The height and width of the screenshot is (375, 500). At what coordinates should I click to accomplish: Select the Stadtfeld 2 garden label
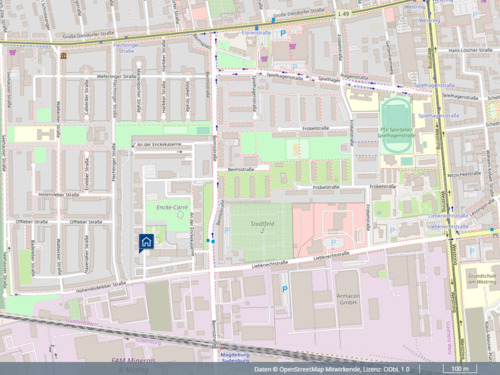coord(262,227)
